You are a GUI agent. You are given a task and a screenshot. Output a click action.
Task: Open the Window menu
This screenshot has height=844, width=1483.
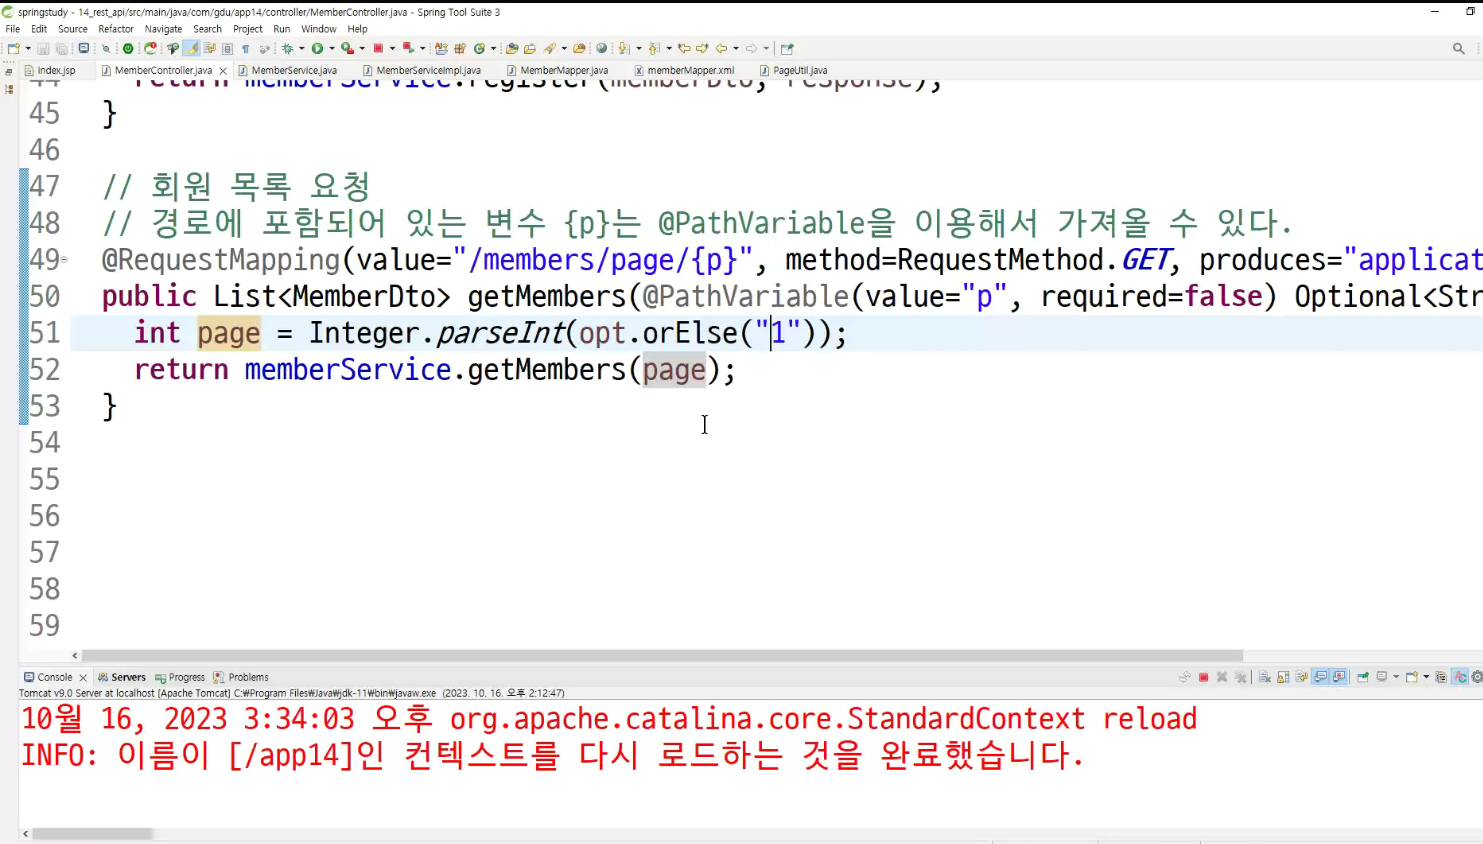point(319,29)
